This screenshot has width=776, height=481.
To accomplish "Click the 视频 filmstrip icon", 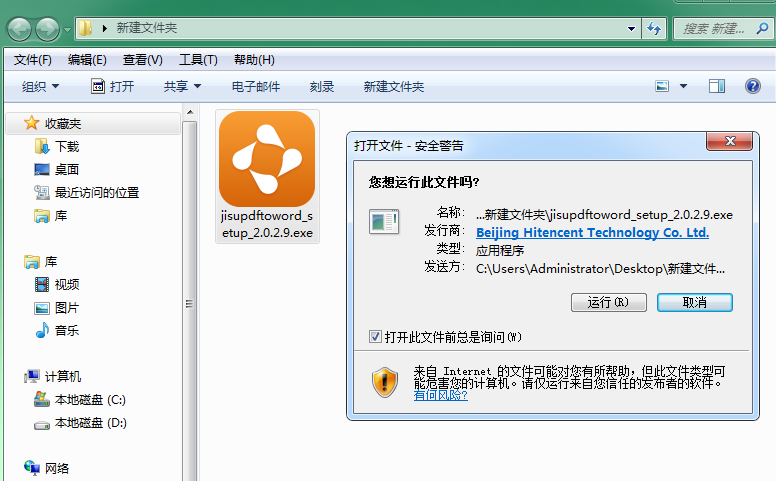I will (x=42, y=285).
